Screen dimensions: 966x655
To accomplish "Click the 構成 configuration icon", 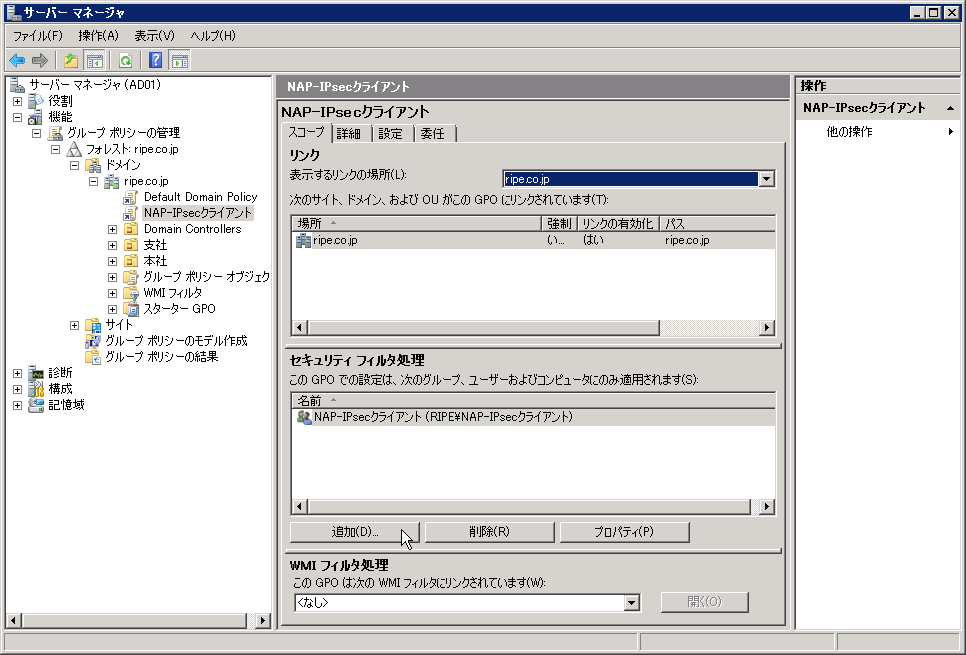I will pos(37,389).
